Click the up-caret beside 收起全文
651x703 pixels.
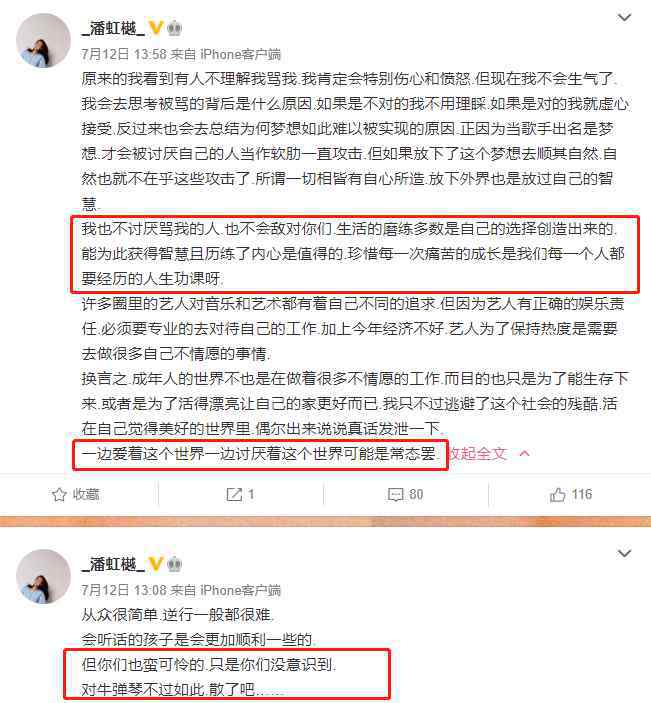coord(524,453)
